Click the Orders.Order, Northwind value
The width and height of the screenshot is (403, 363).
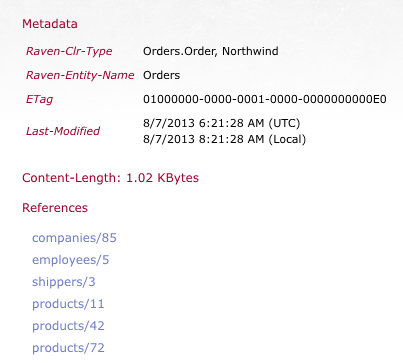tap(211, 51)
